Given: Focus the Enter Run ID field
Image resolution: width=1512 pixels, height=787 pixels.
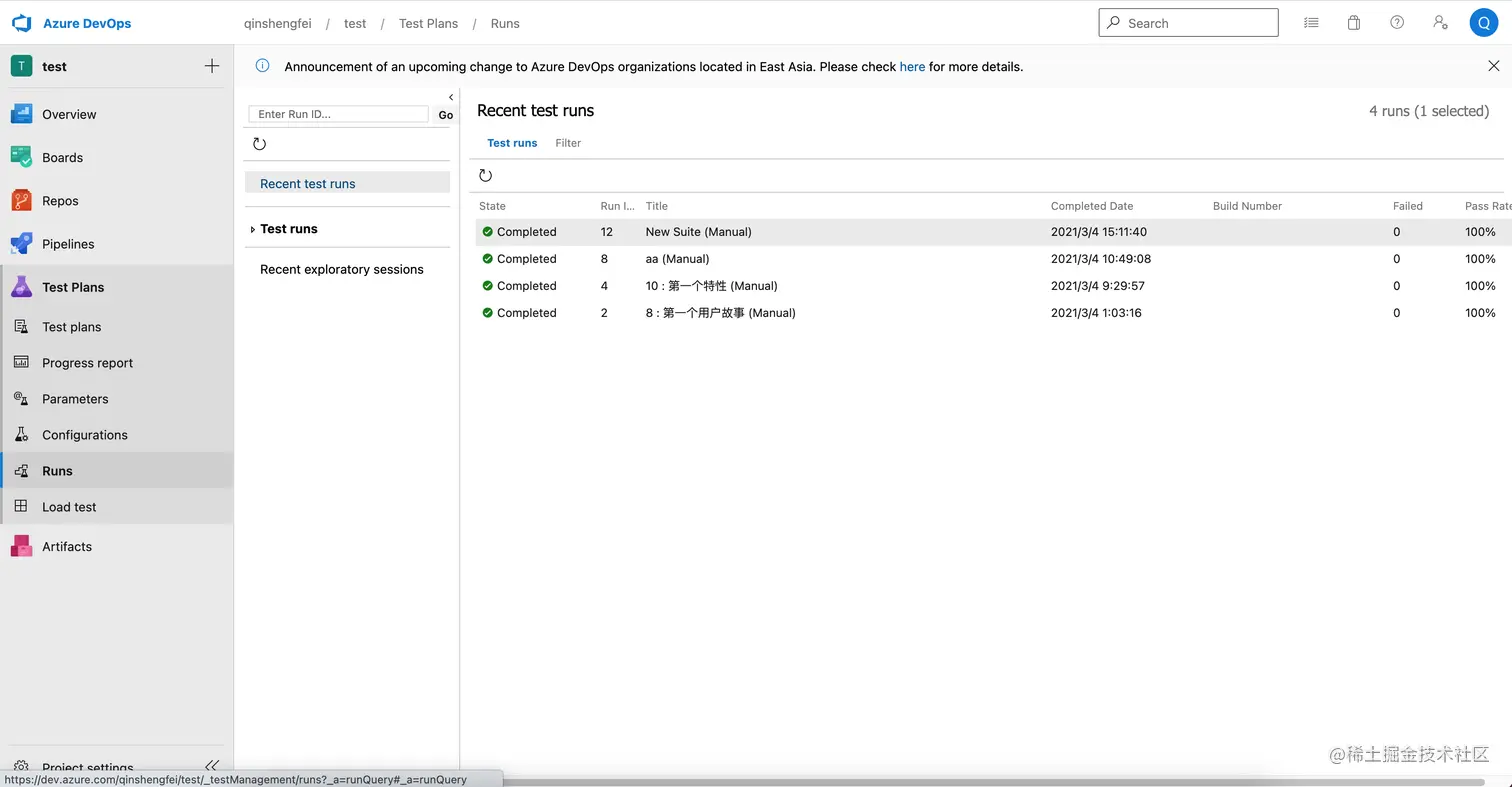Looking at the screenshot, I should click(x=338, y=114).
